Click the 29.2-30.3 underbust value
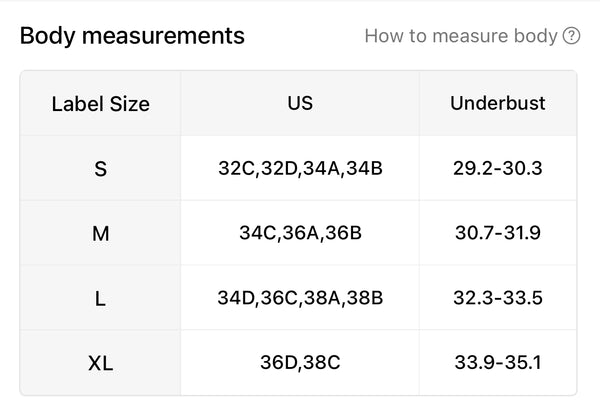The width and height of the screenshot is (600, 400). [498, 168]
